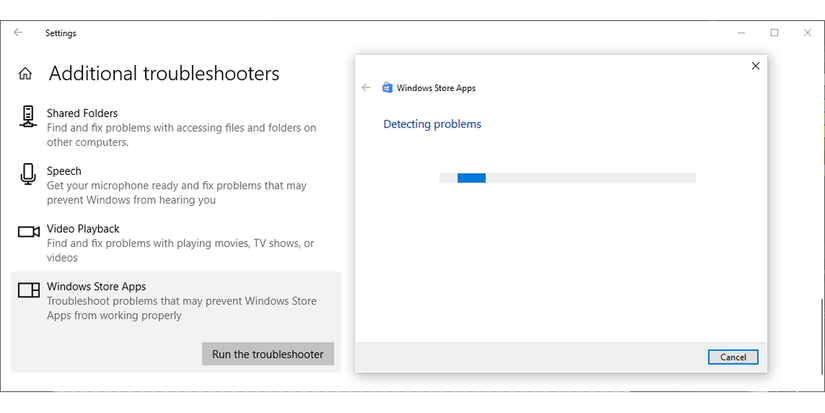The height and width of the screenshot is (413, 825).
Task: Select the Shared Folders troubleshooter title
Action: click(82, 113)
